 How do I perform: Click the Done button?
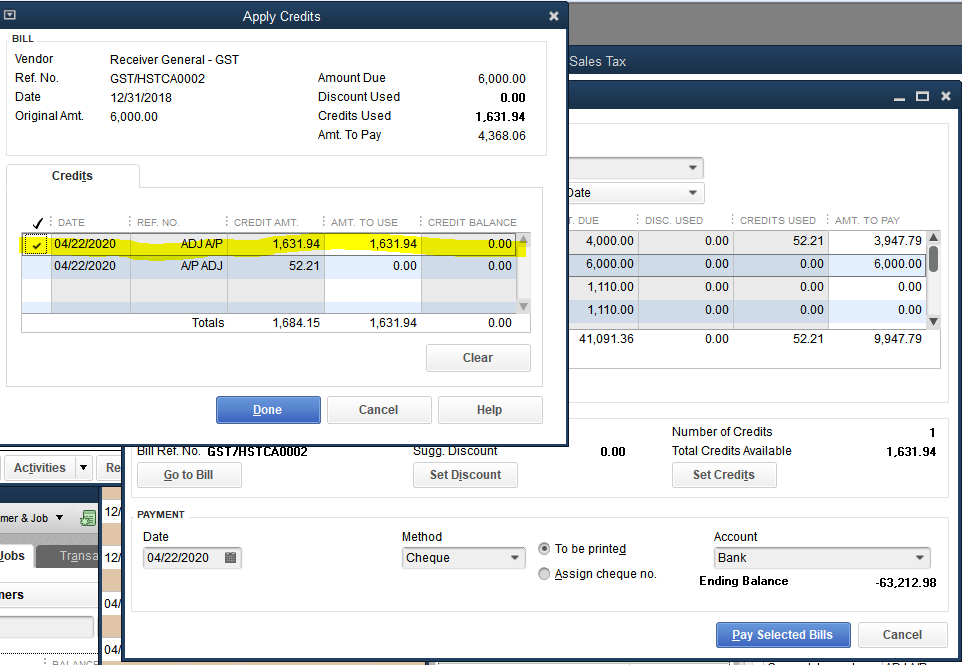tap(268, 410)
